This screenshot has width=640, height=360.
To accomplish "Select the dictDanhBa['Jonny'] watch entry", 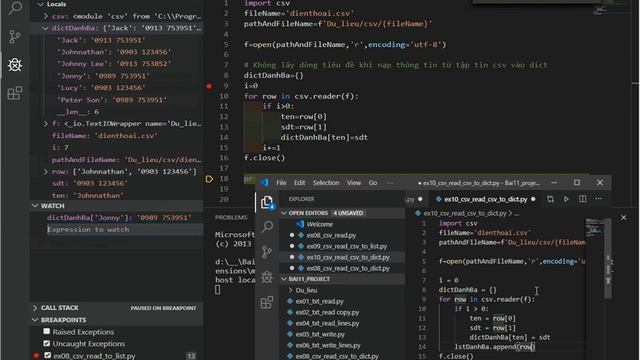I will (x=119, y=218).
